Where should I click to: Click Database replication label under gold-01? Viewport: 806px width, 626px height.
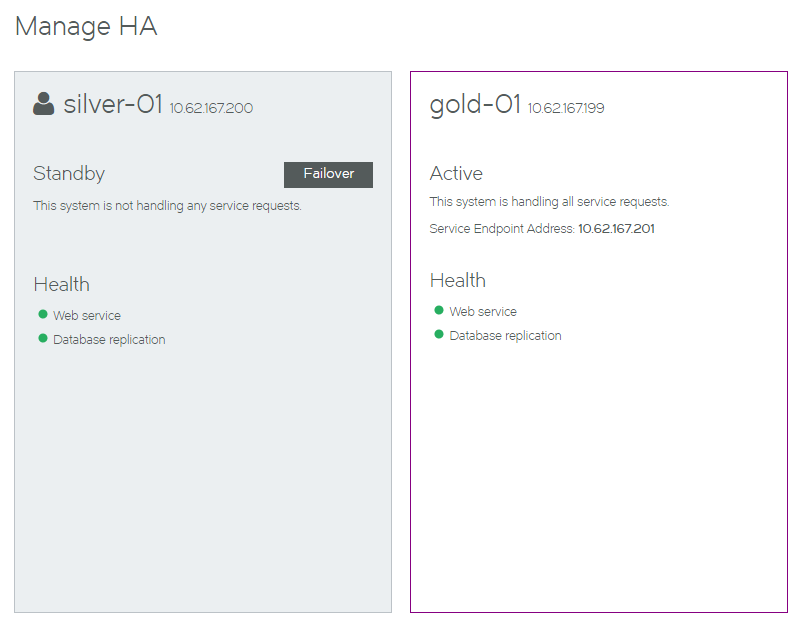(x=505, y=336)
